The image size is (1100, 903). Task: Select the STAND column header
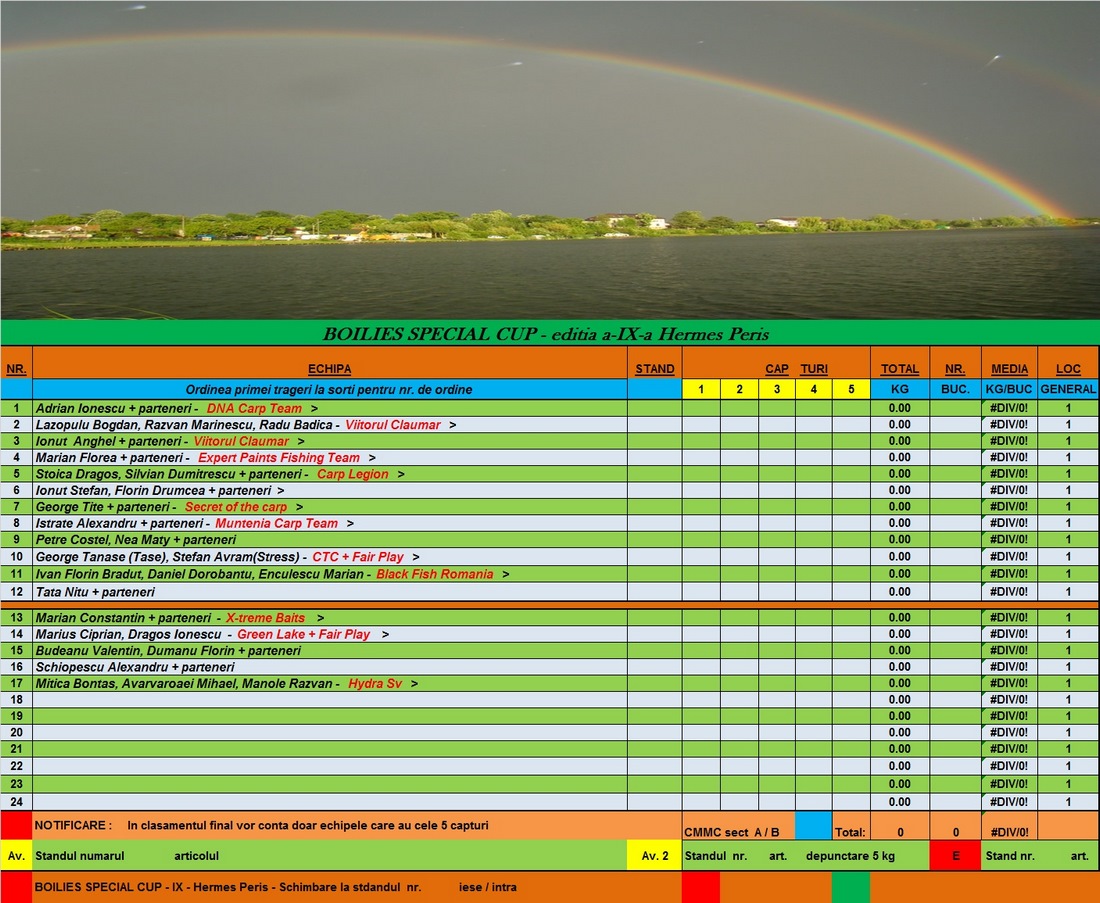click(x=655, y=369)
